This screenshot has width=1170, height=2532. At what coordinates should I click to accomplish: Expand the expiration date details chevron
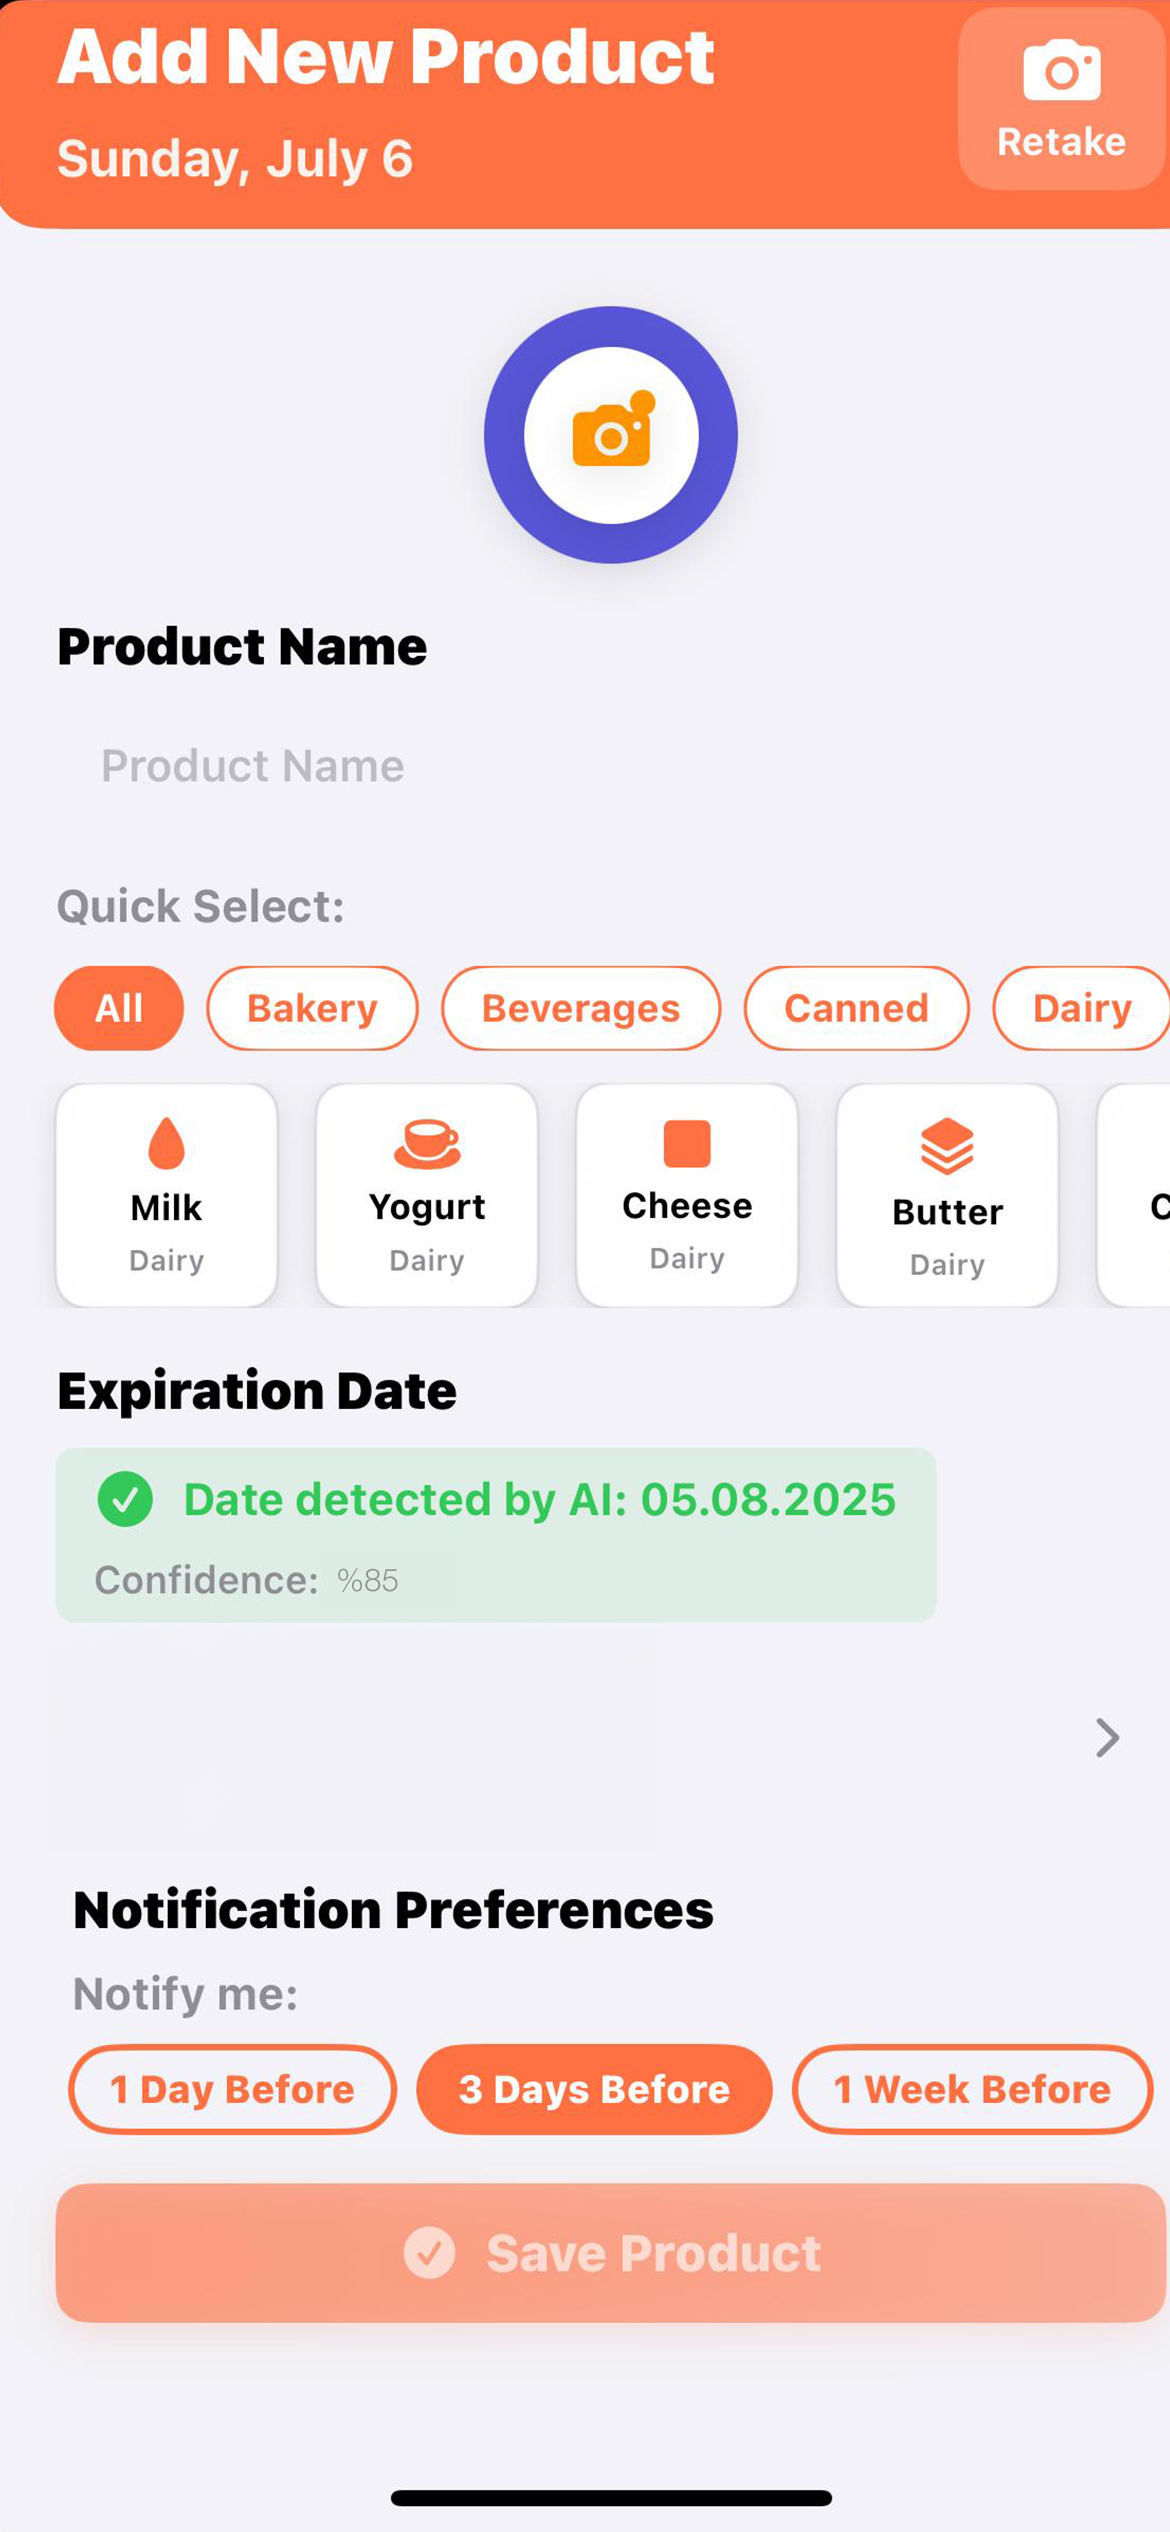coord(1106,1738)
